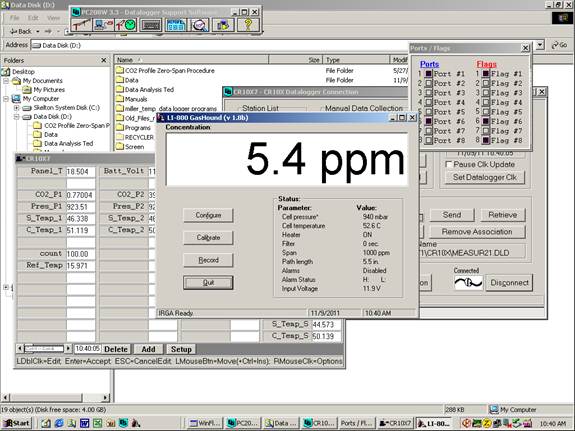
Task: Click Internet Explorer icon in quick launch
Action: coord(59,423)
